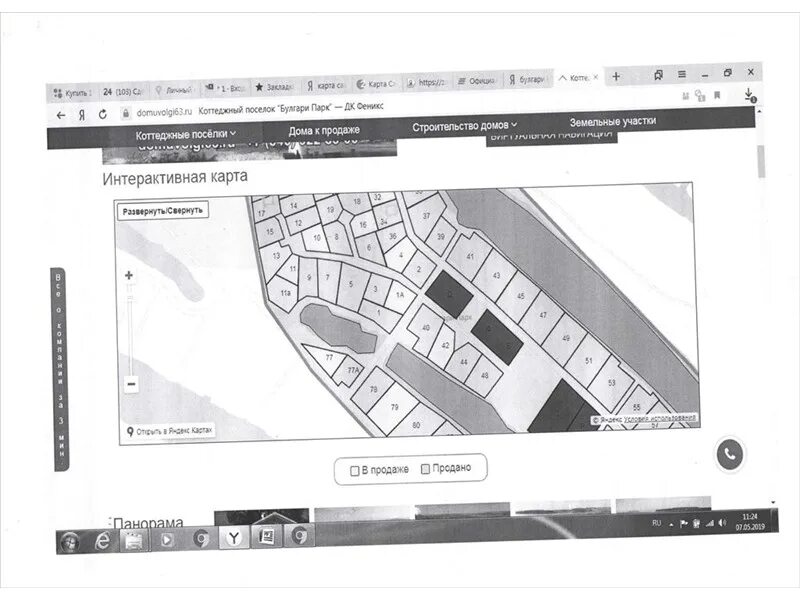This screenshot has width=800, height=600.
Task: Close the active Котте tab
Action: [595, 78]
